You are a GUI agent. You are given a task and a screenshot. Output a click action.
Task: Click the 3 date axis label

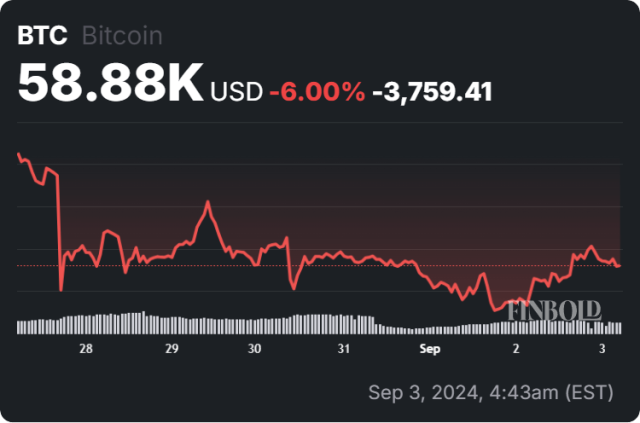point(602,349)
